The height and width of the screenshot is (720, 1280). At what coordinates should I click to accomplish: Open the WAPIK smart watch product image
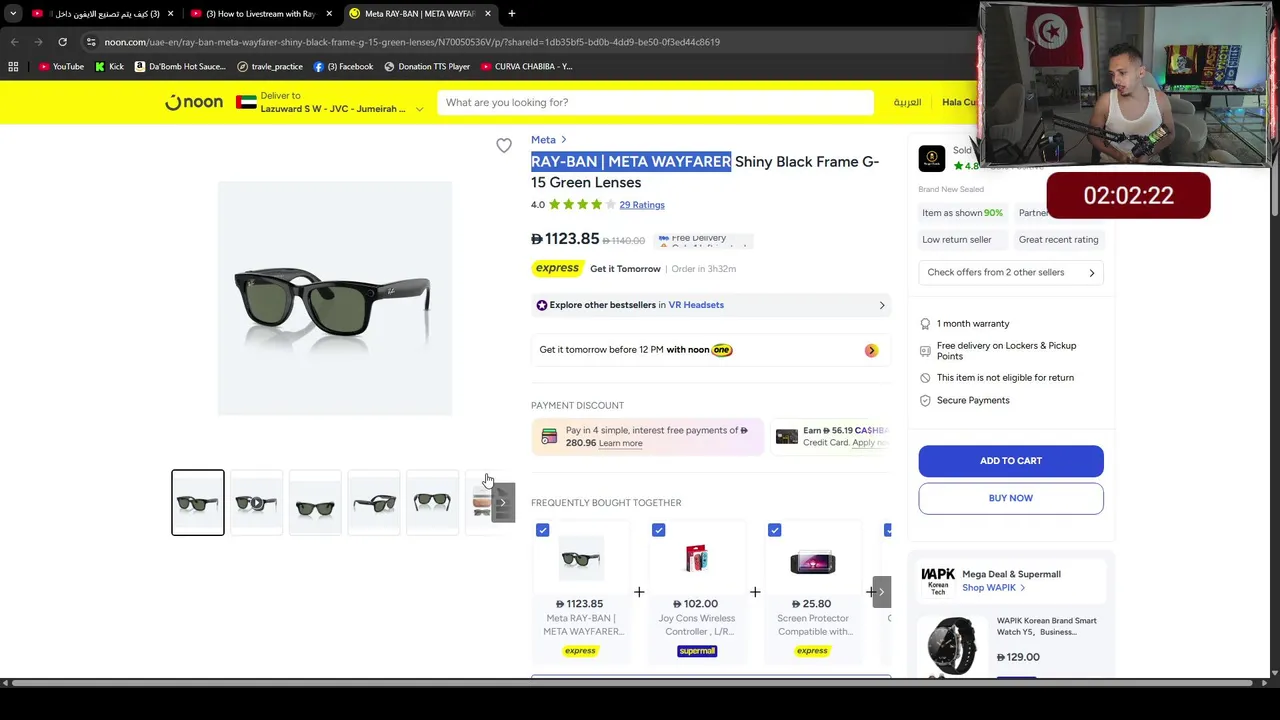click(x=952, y=646)
